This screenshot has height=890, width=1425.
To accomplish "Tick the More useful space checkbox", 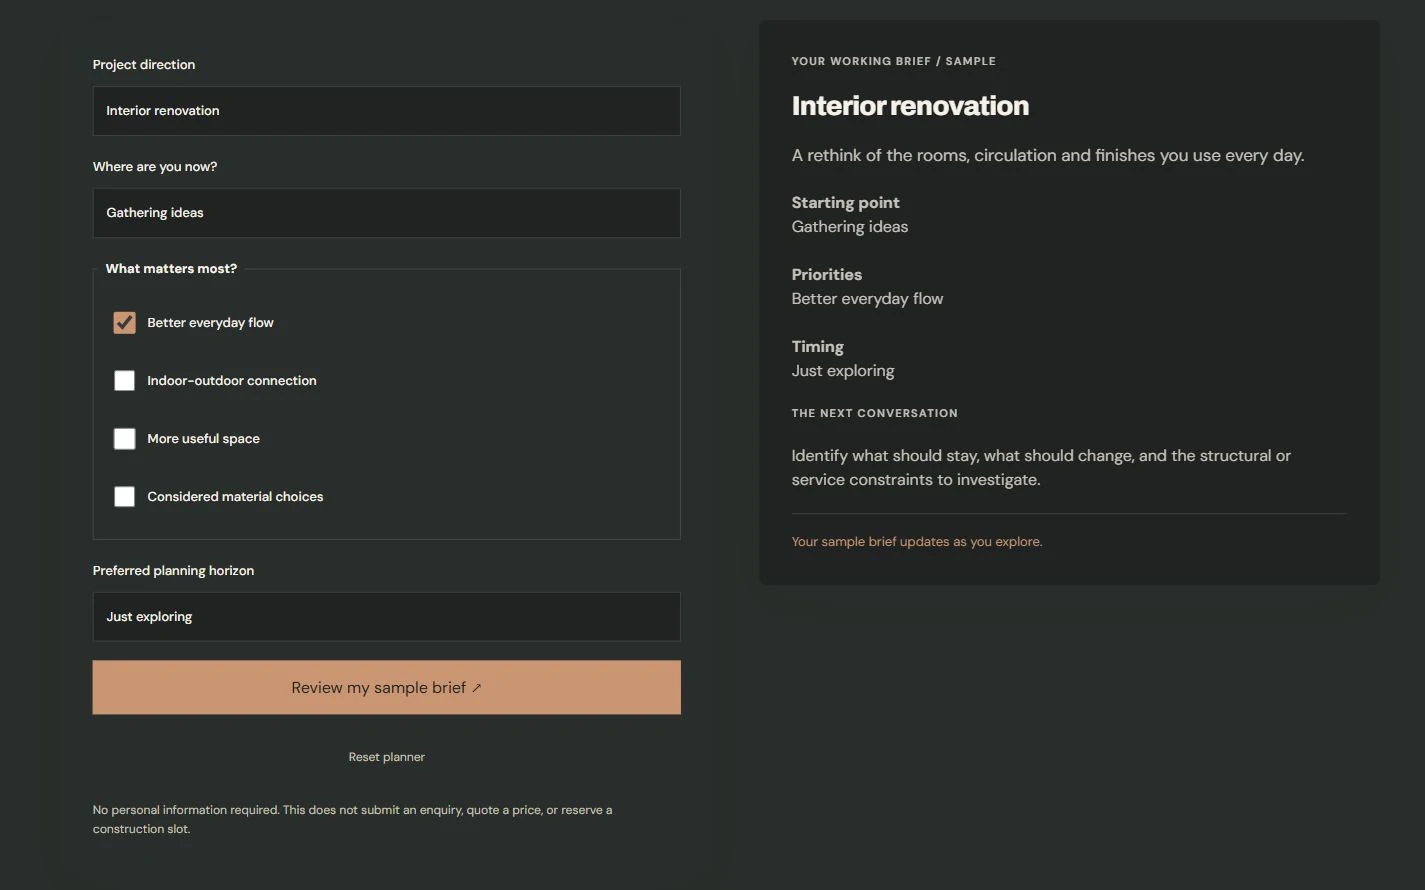I will (124, 439).
